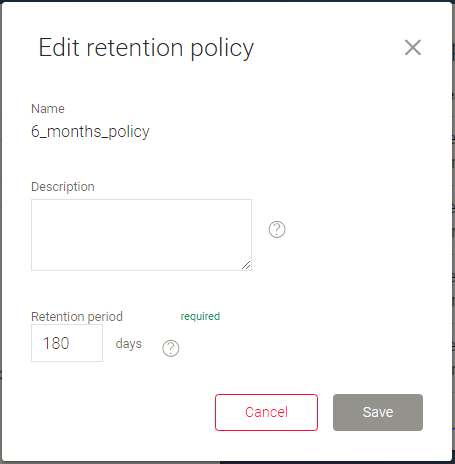Screen dimensions: 455x464
Task: Click the Description label
Action: 63,187
